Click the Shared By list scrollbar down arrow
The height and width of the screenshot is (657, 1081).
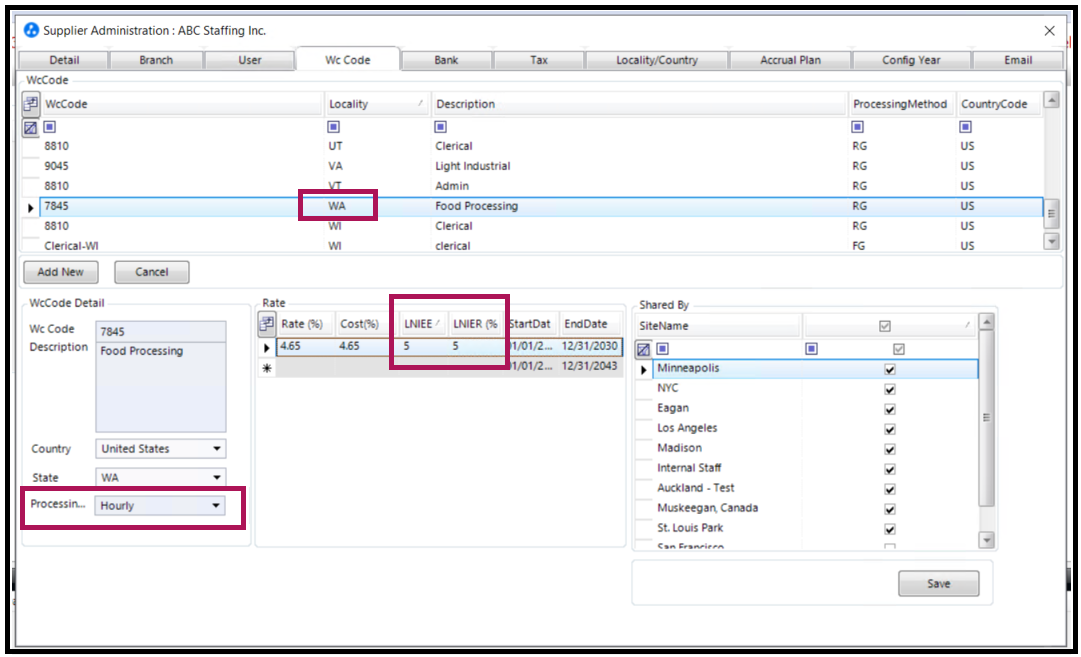[x=987, y=540]
